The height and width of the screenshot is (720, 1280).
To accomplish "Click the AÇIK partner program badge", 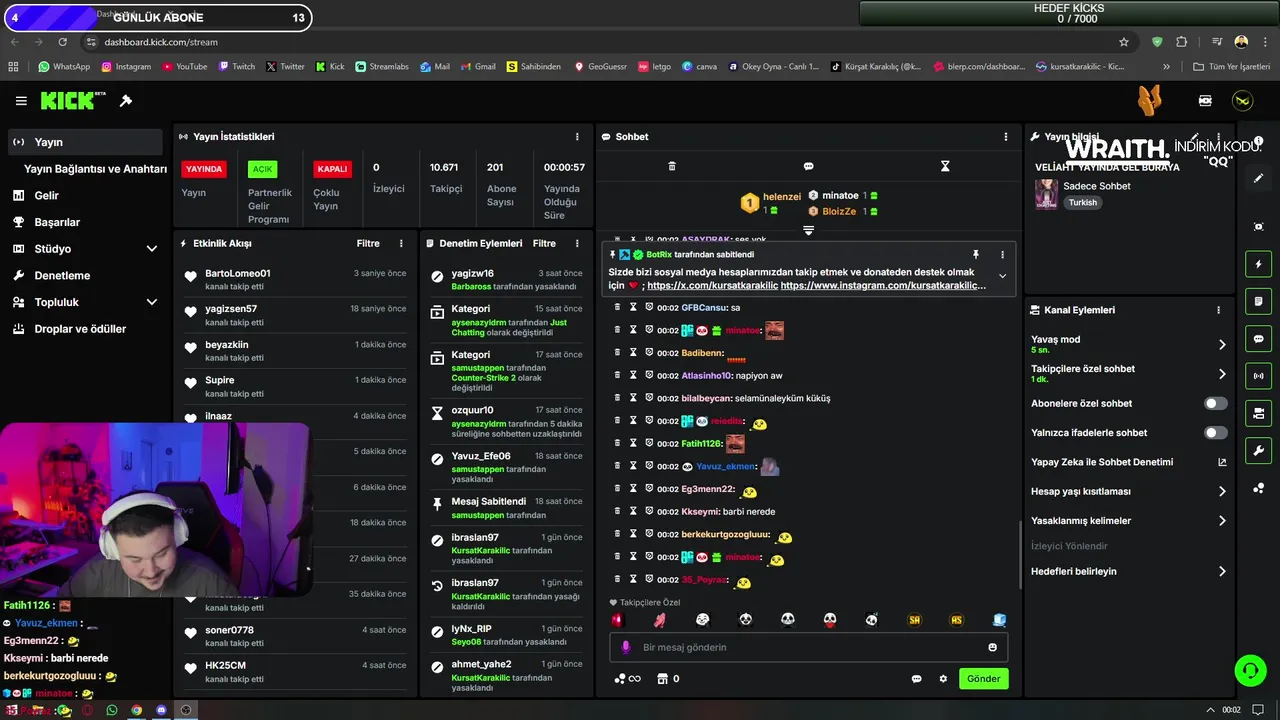I will 262,169.
